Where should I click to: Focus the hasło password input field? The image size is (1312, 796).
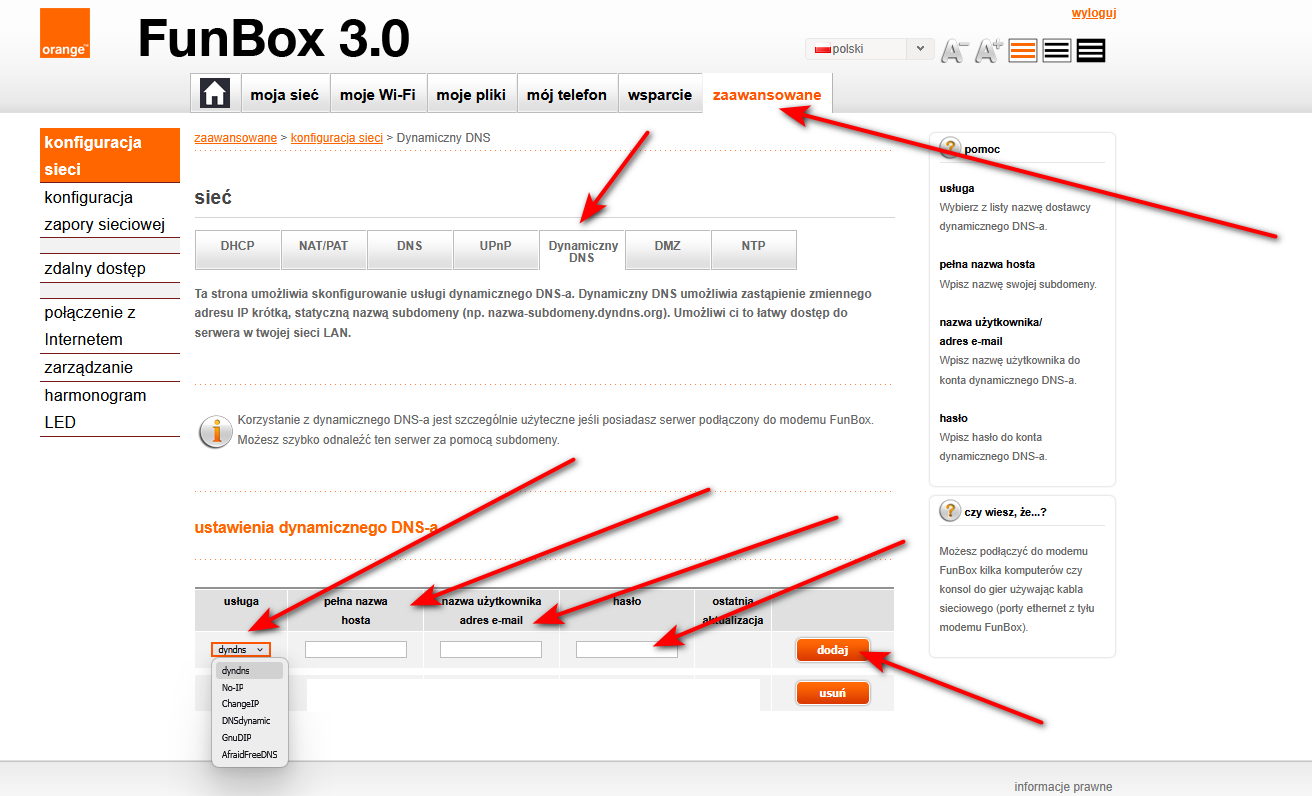[627, 650]
